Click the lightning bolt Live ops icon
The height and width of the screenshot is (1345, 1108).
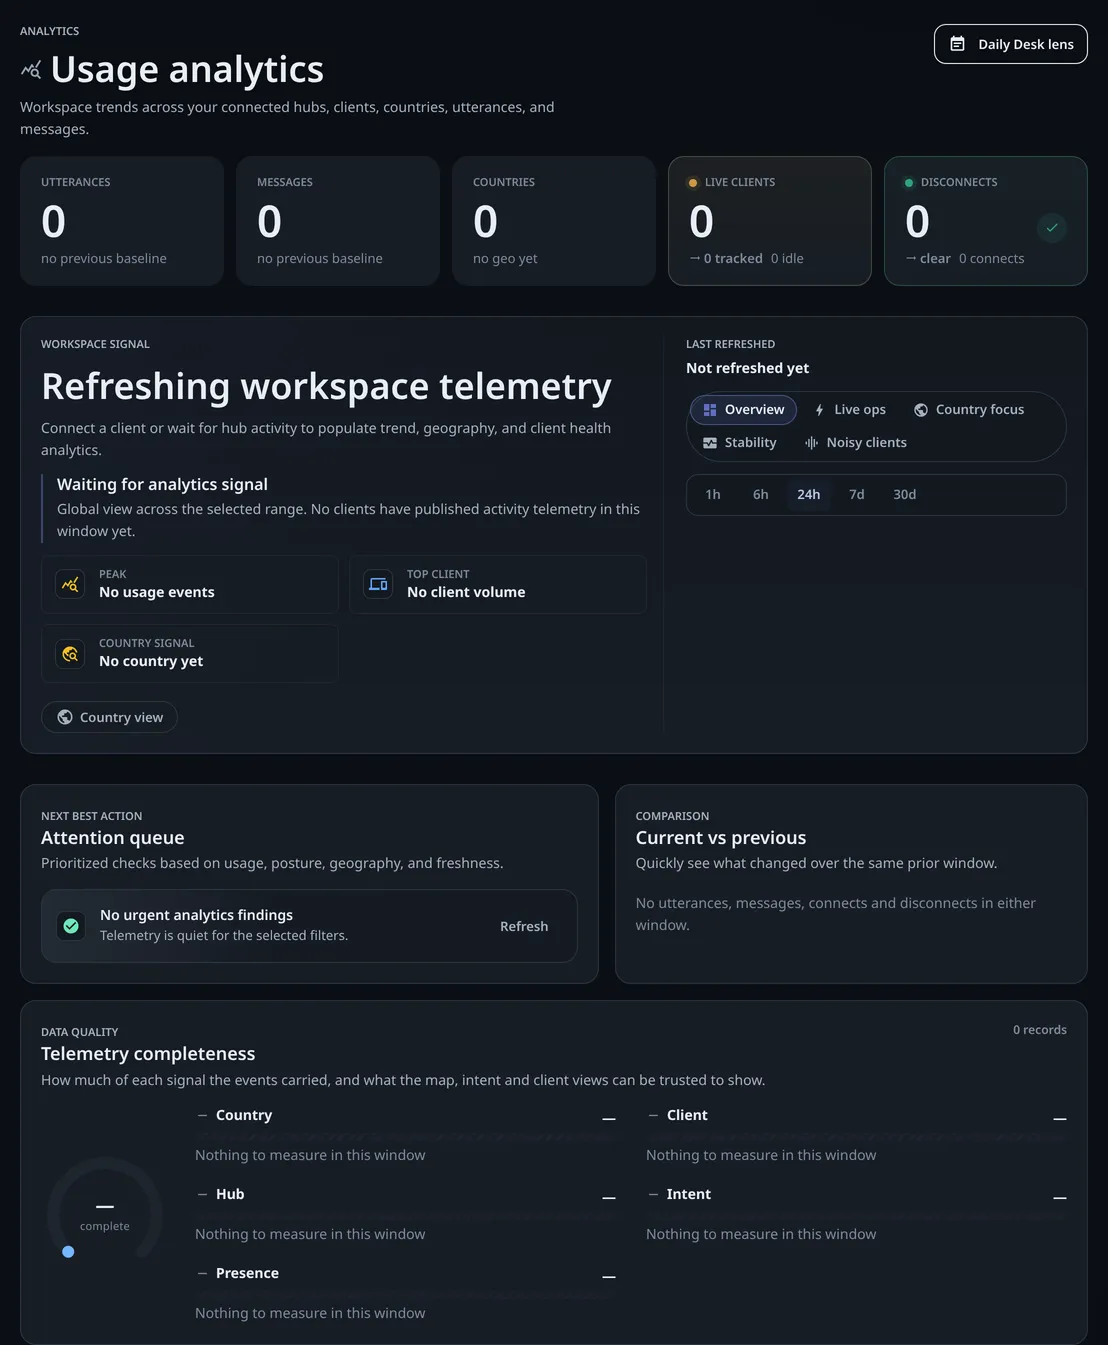coord(819,410)
